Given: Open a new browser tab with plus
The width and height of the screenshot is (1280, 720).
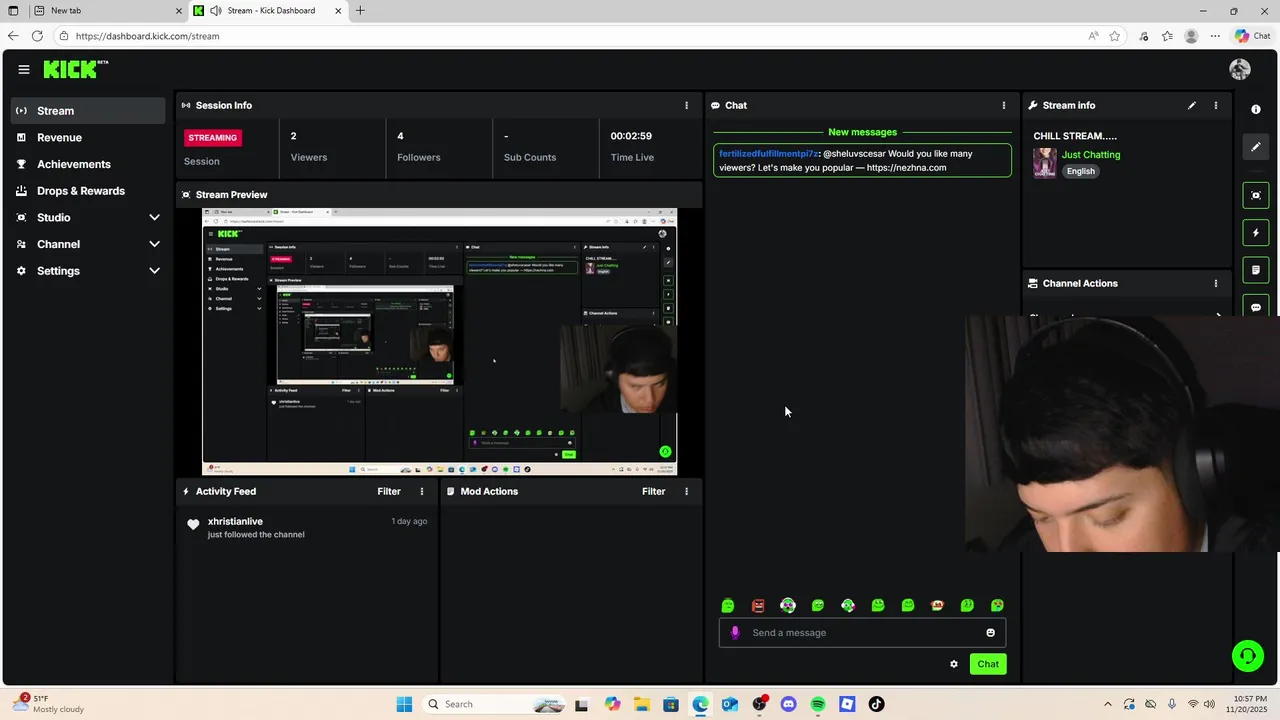Looking at the screenshot, I should 360,11.
